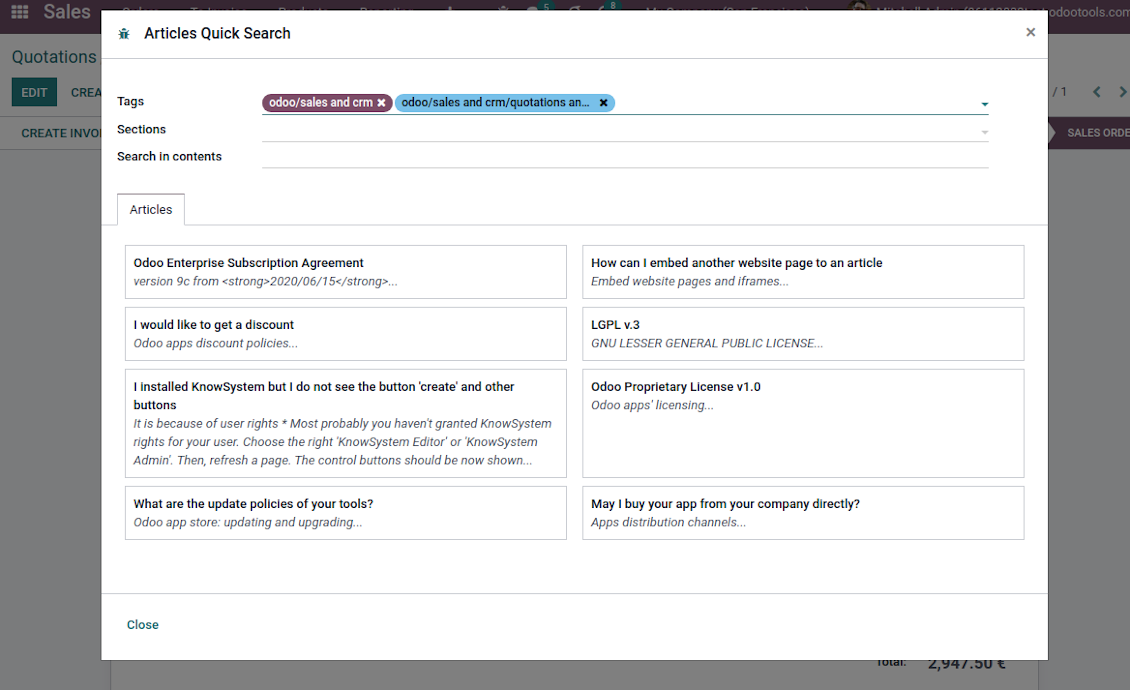Open the KnowSystem 'create' button article
This screenshot has height=690, width=1130.
click(346, 423)
